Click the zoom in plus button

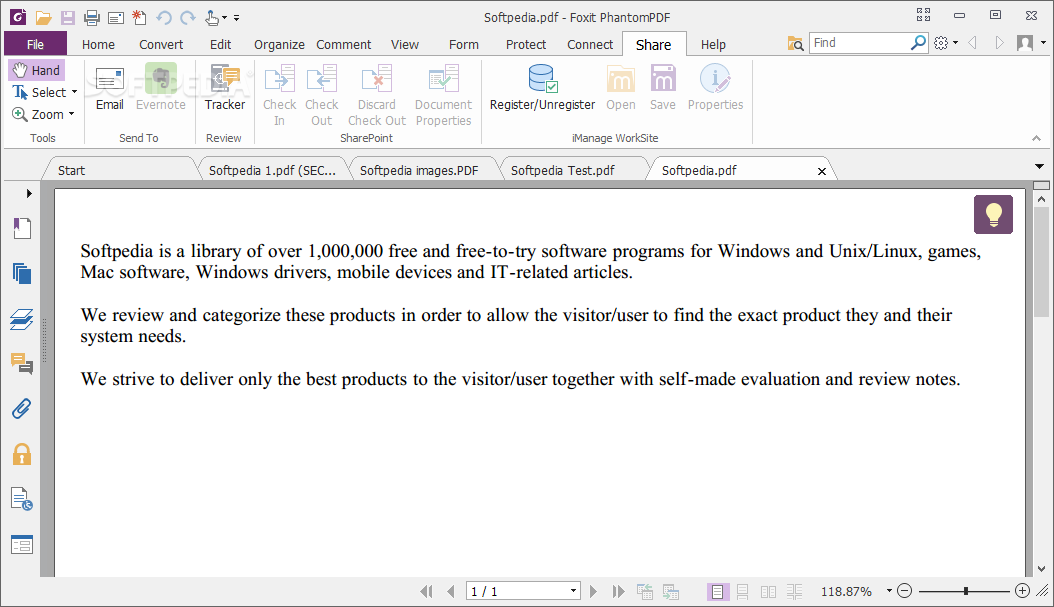click(1022, 591)
